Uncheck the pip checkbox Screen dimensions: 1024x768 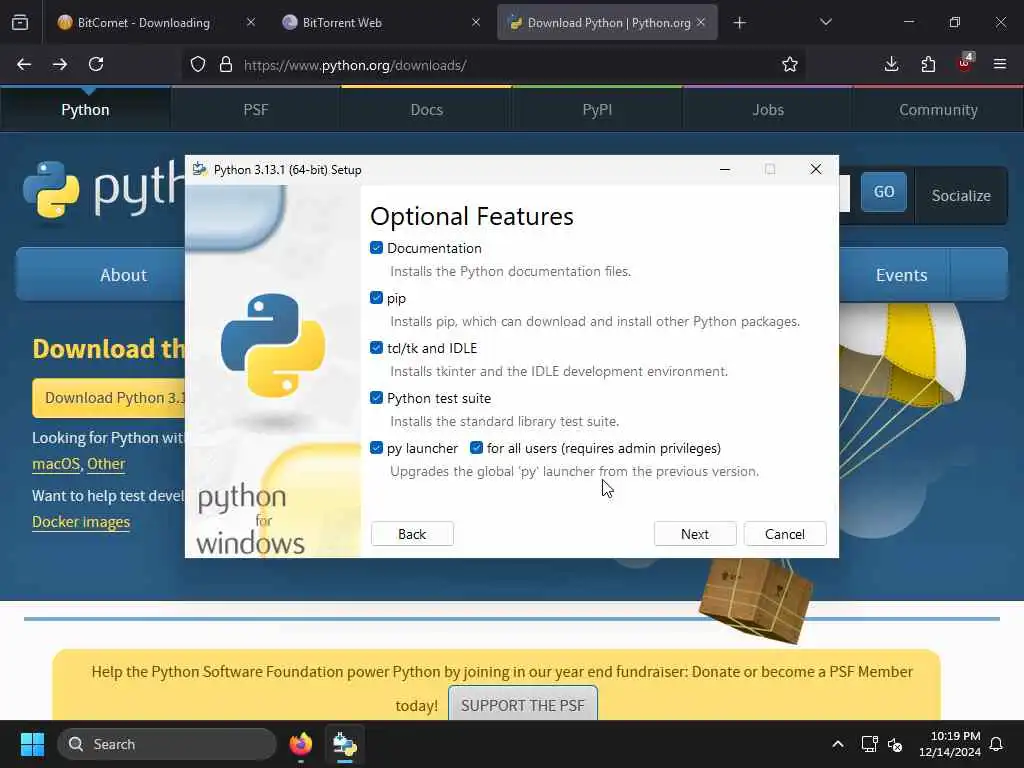[x=376, y=298]
